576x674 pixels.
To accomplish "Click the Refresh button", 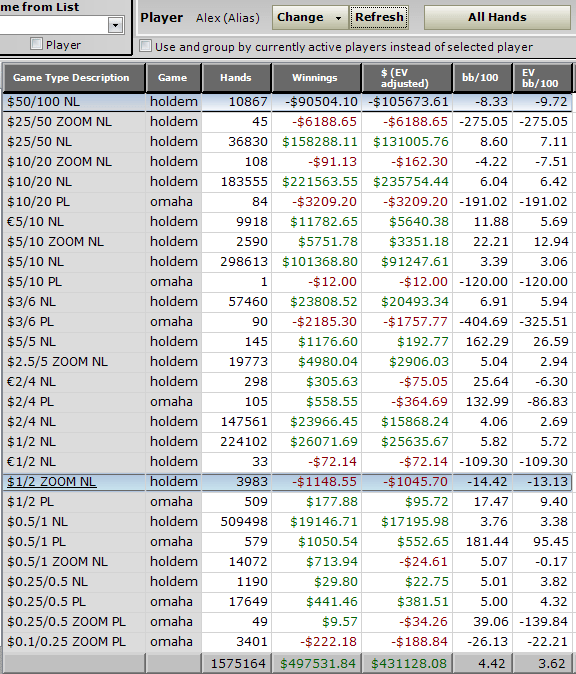I will click(379, 17).
